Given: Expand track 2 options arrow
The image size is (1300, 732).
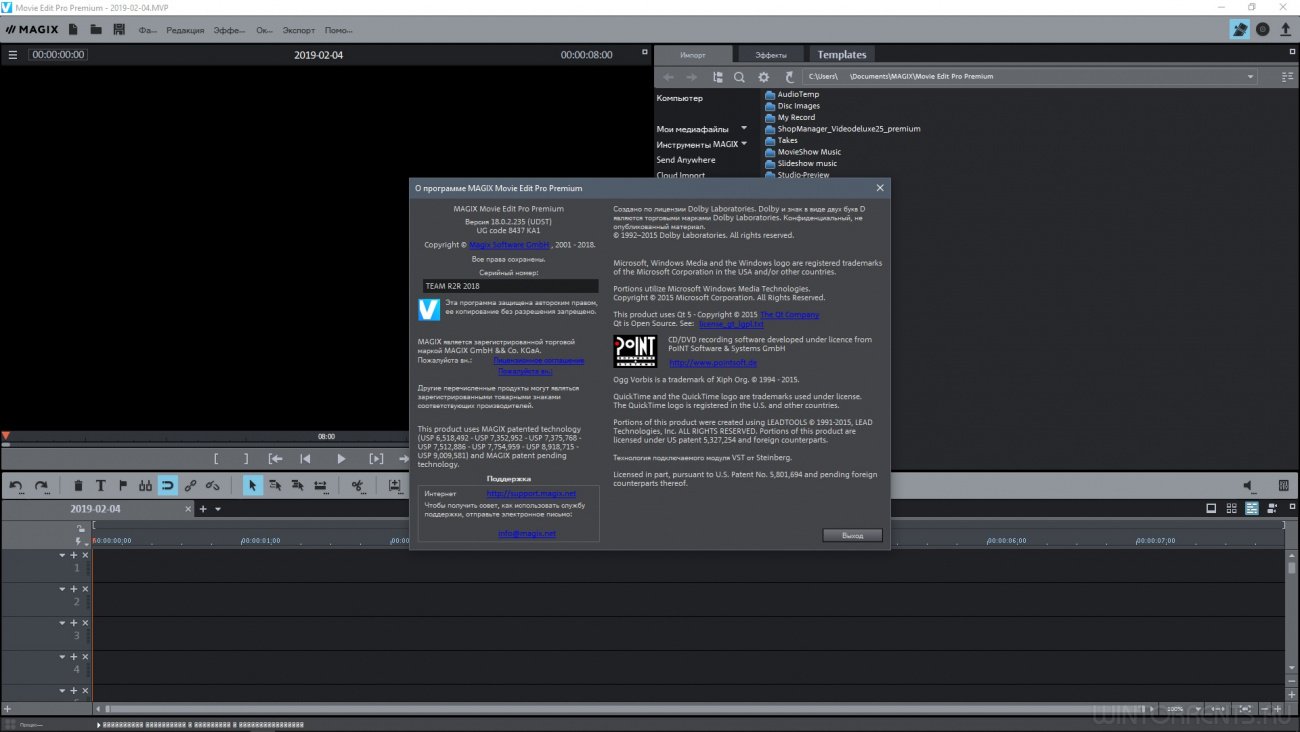Looking at the screenshot, I should click(x=62, y=589).
